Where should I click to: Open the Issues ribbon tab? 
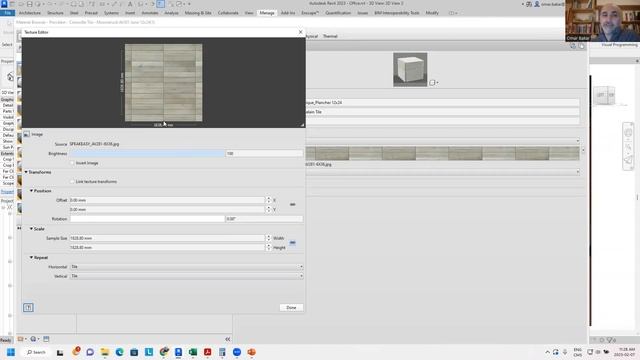pyautogui.click(x=362, y=13)
